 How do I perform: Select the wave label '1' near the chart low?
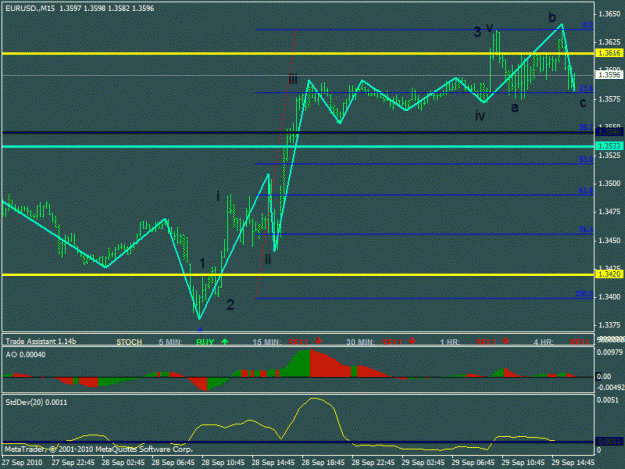point(202,263)
